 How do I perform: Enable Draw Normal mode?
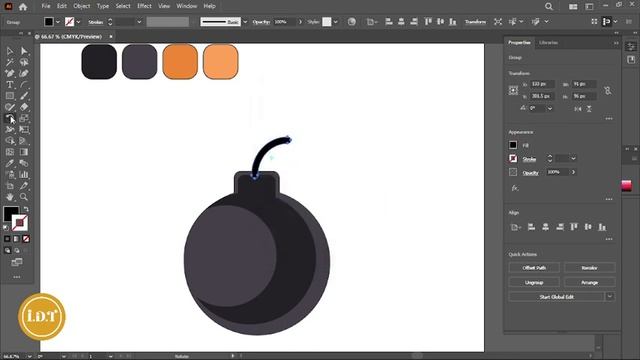click(7, 250)
